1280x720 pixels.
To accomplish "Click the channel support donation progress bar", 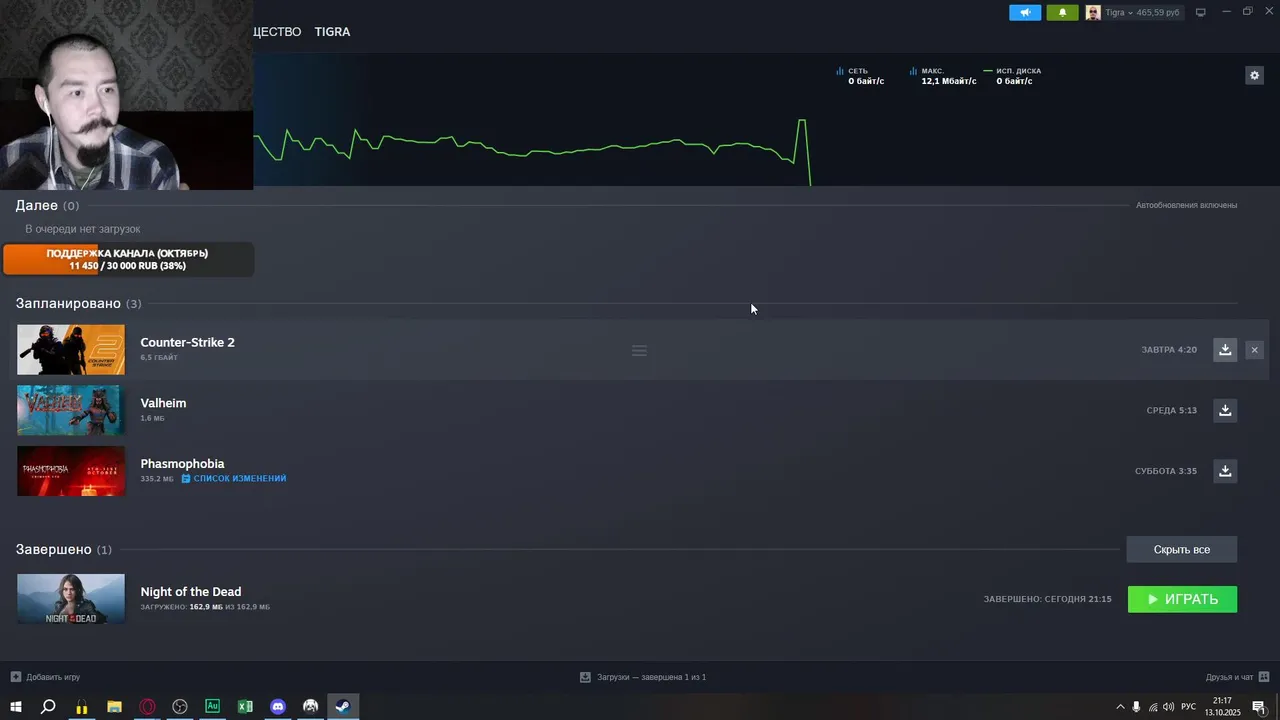I will tap(128, 260).
